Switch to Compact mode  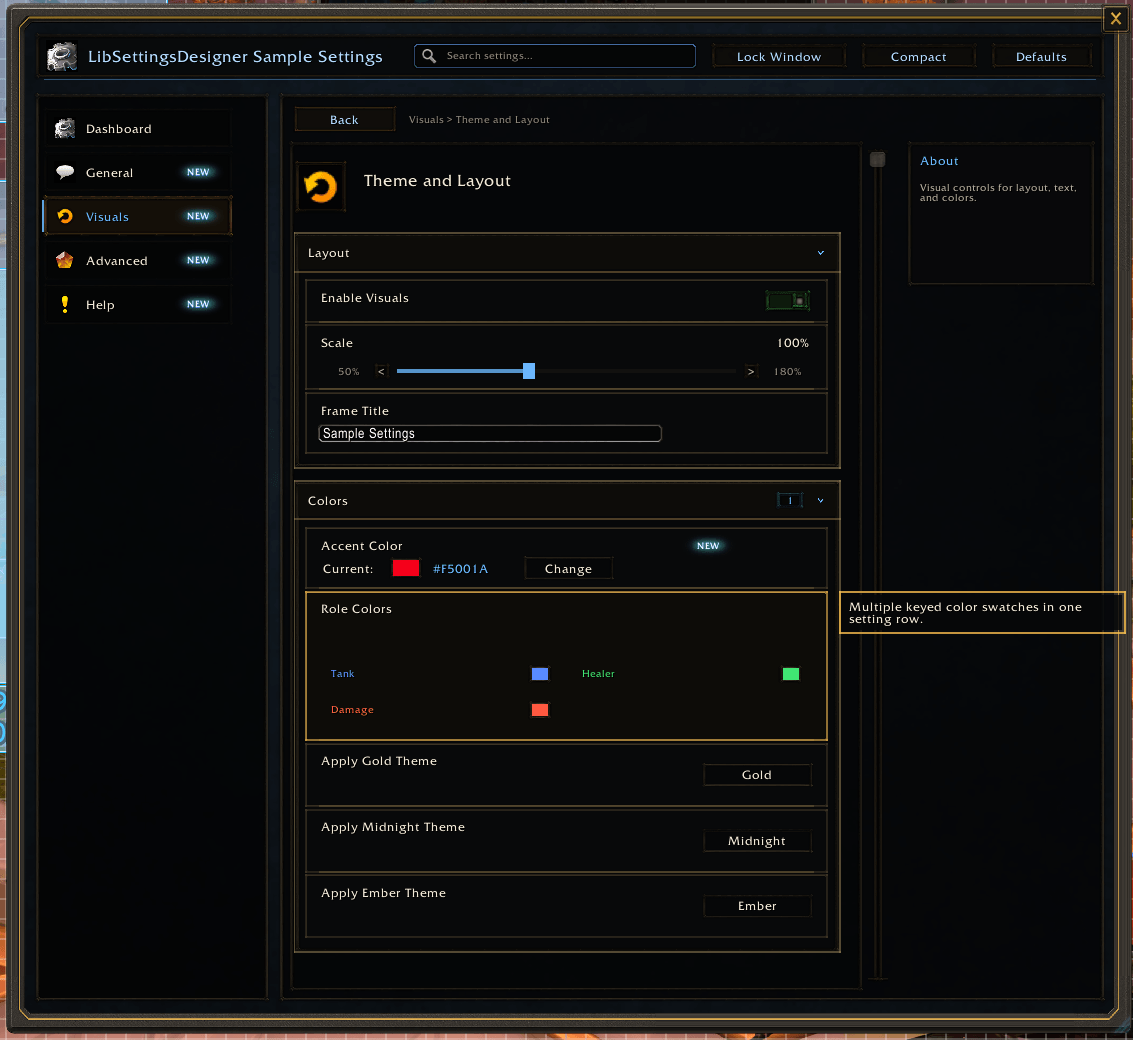click(x=918, y=56)
